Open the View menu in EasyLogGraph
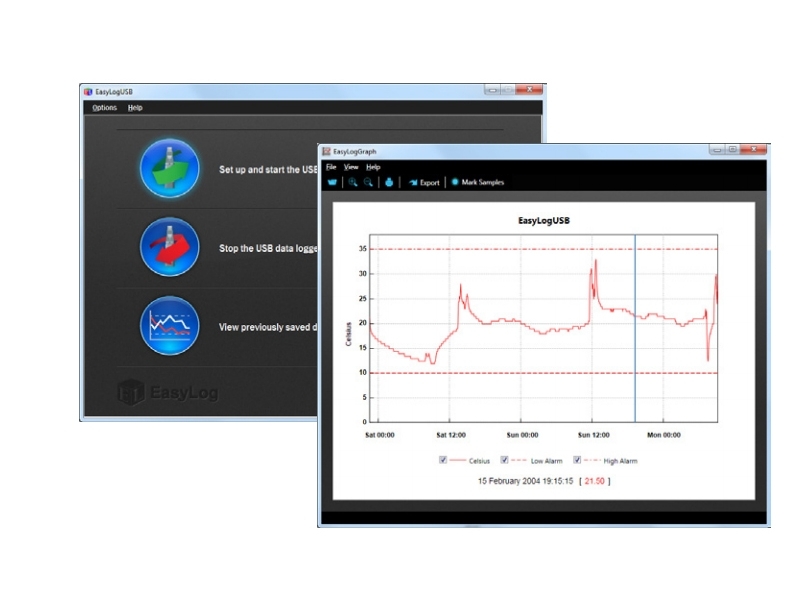The image size is (812, 608). (351, 167)
